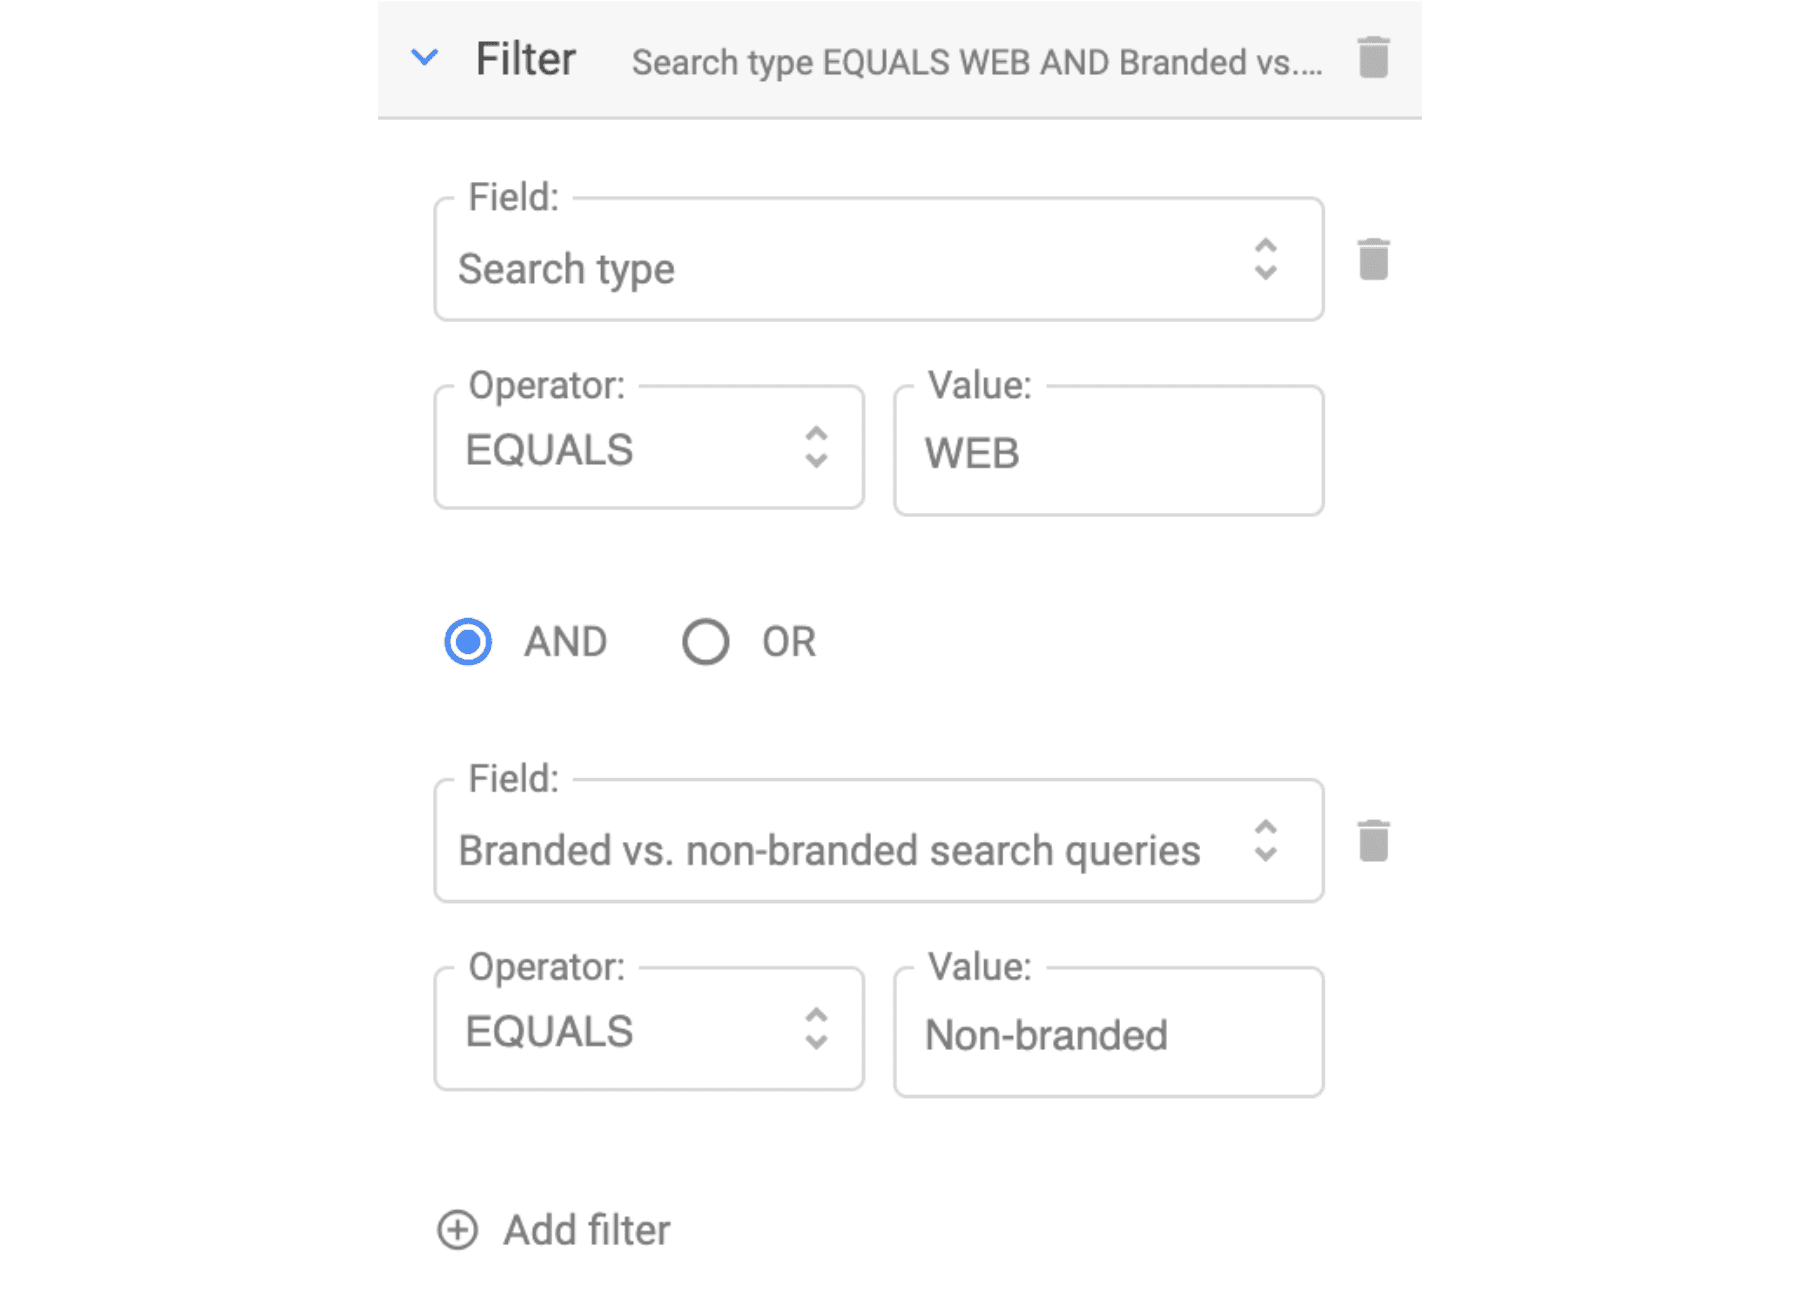This screenshot has width=1800, height=1301.
Task: Delete the Search type filter condition
Action: [x=1373, y=260]
